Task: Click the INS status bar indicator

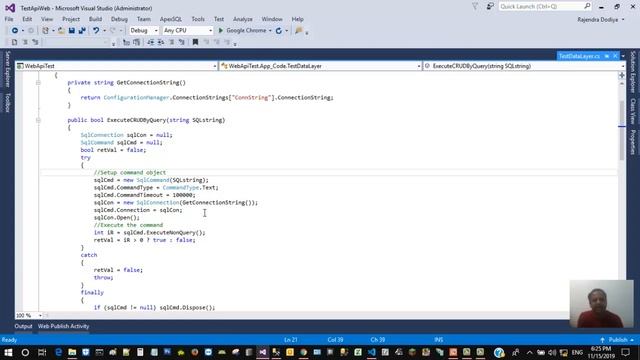Action: click(438, 340)
